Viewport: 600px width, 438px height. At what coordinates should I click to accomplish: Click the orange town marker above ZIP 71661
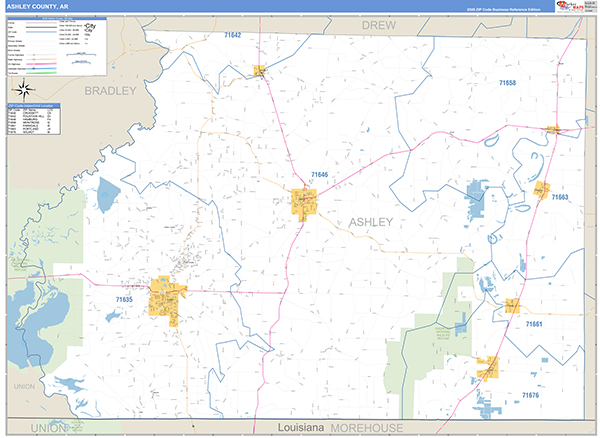[512, 306]
